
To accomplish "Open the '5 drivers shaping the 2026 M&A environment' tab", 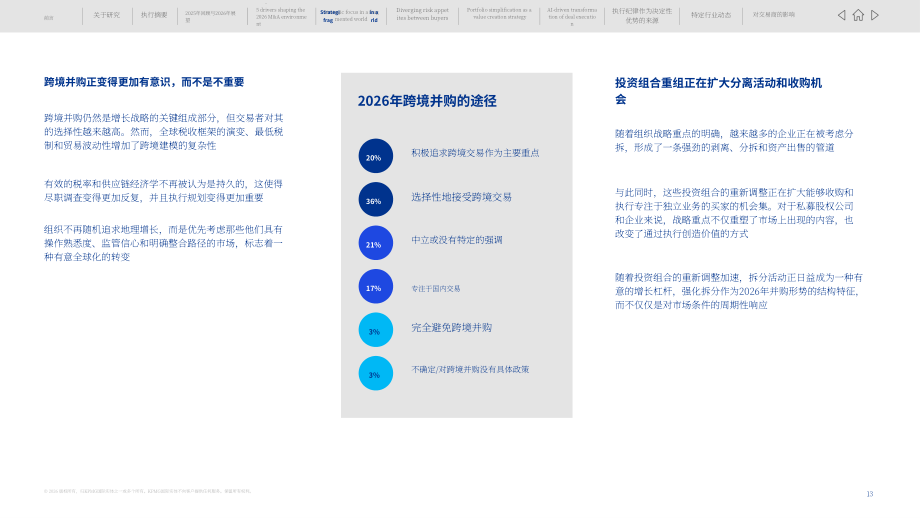I will (x=281, y=17).
